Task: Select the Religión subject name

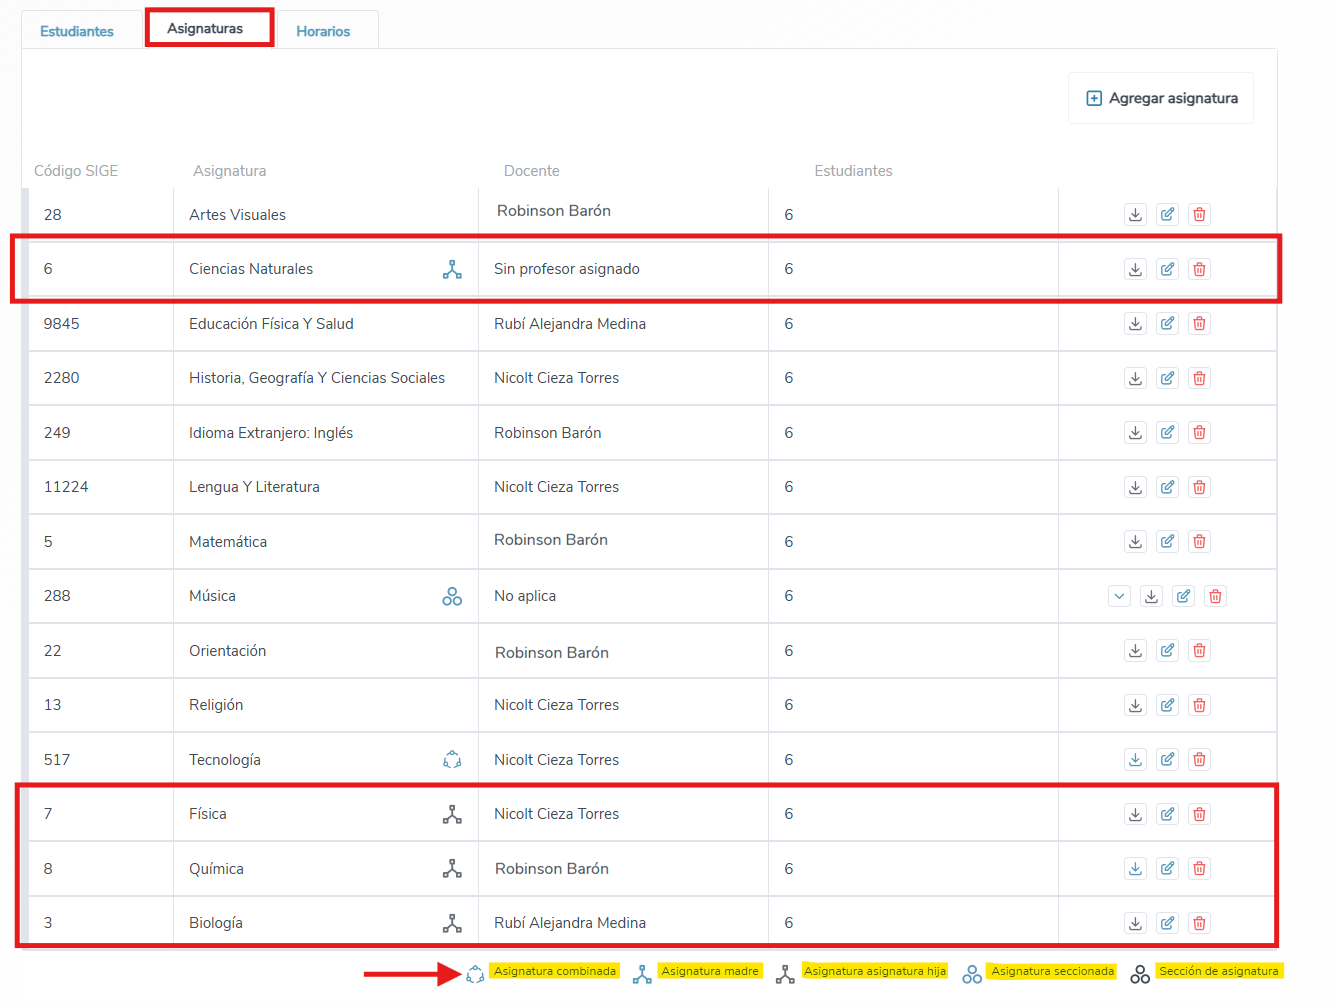Action: [216, 705]
